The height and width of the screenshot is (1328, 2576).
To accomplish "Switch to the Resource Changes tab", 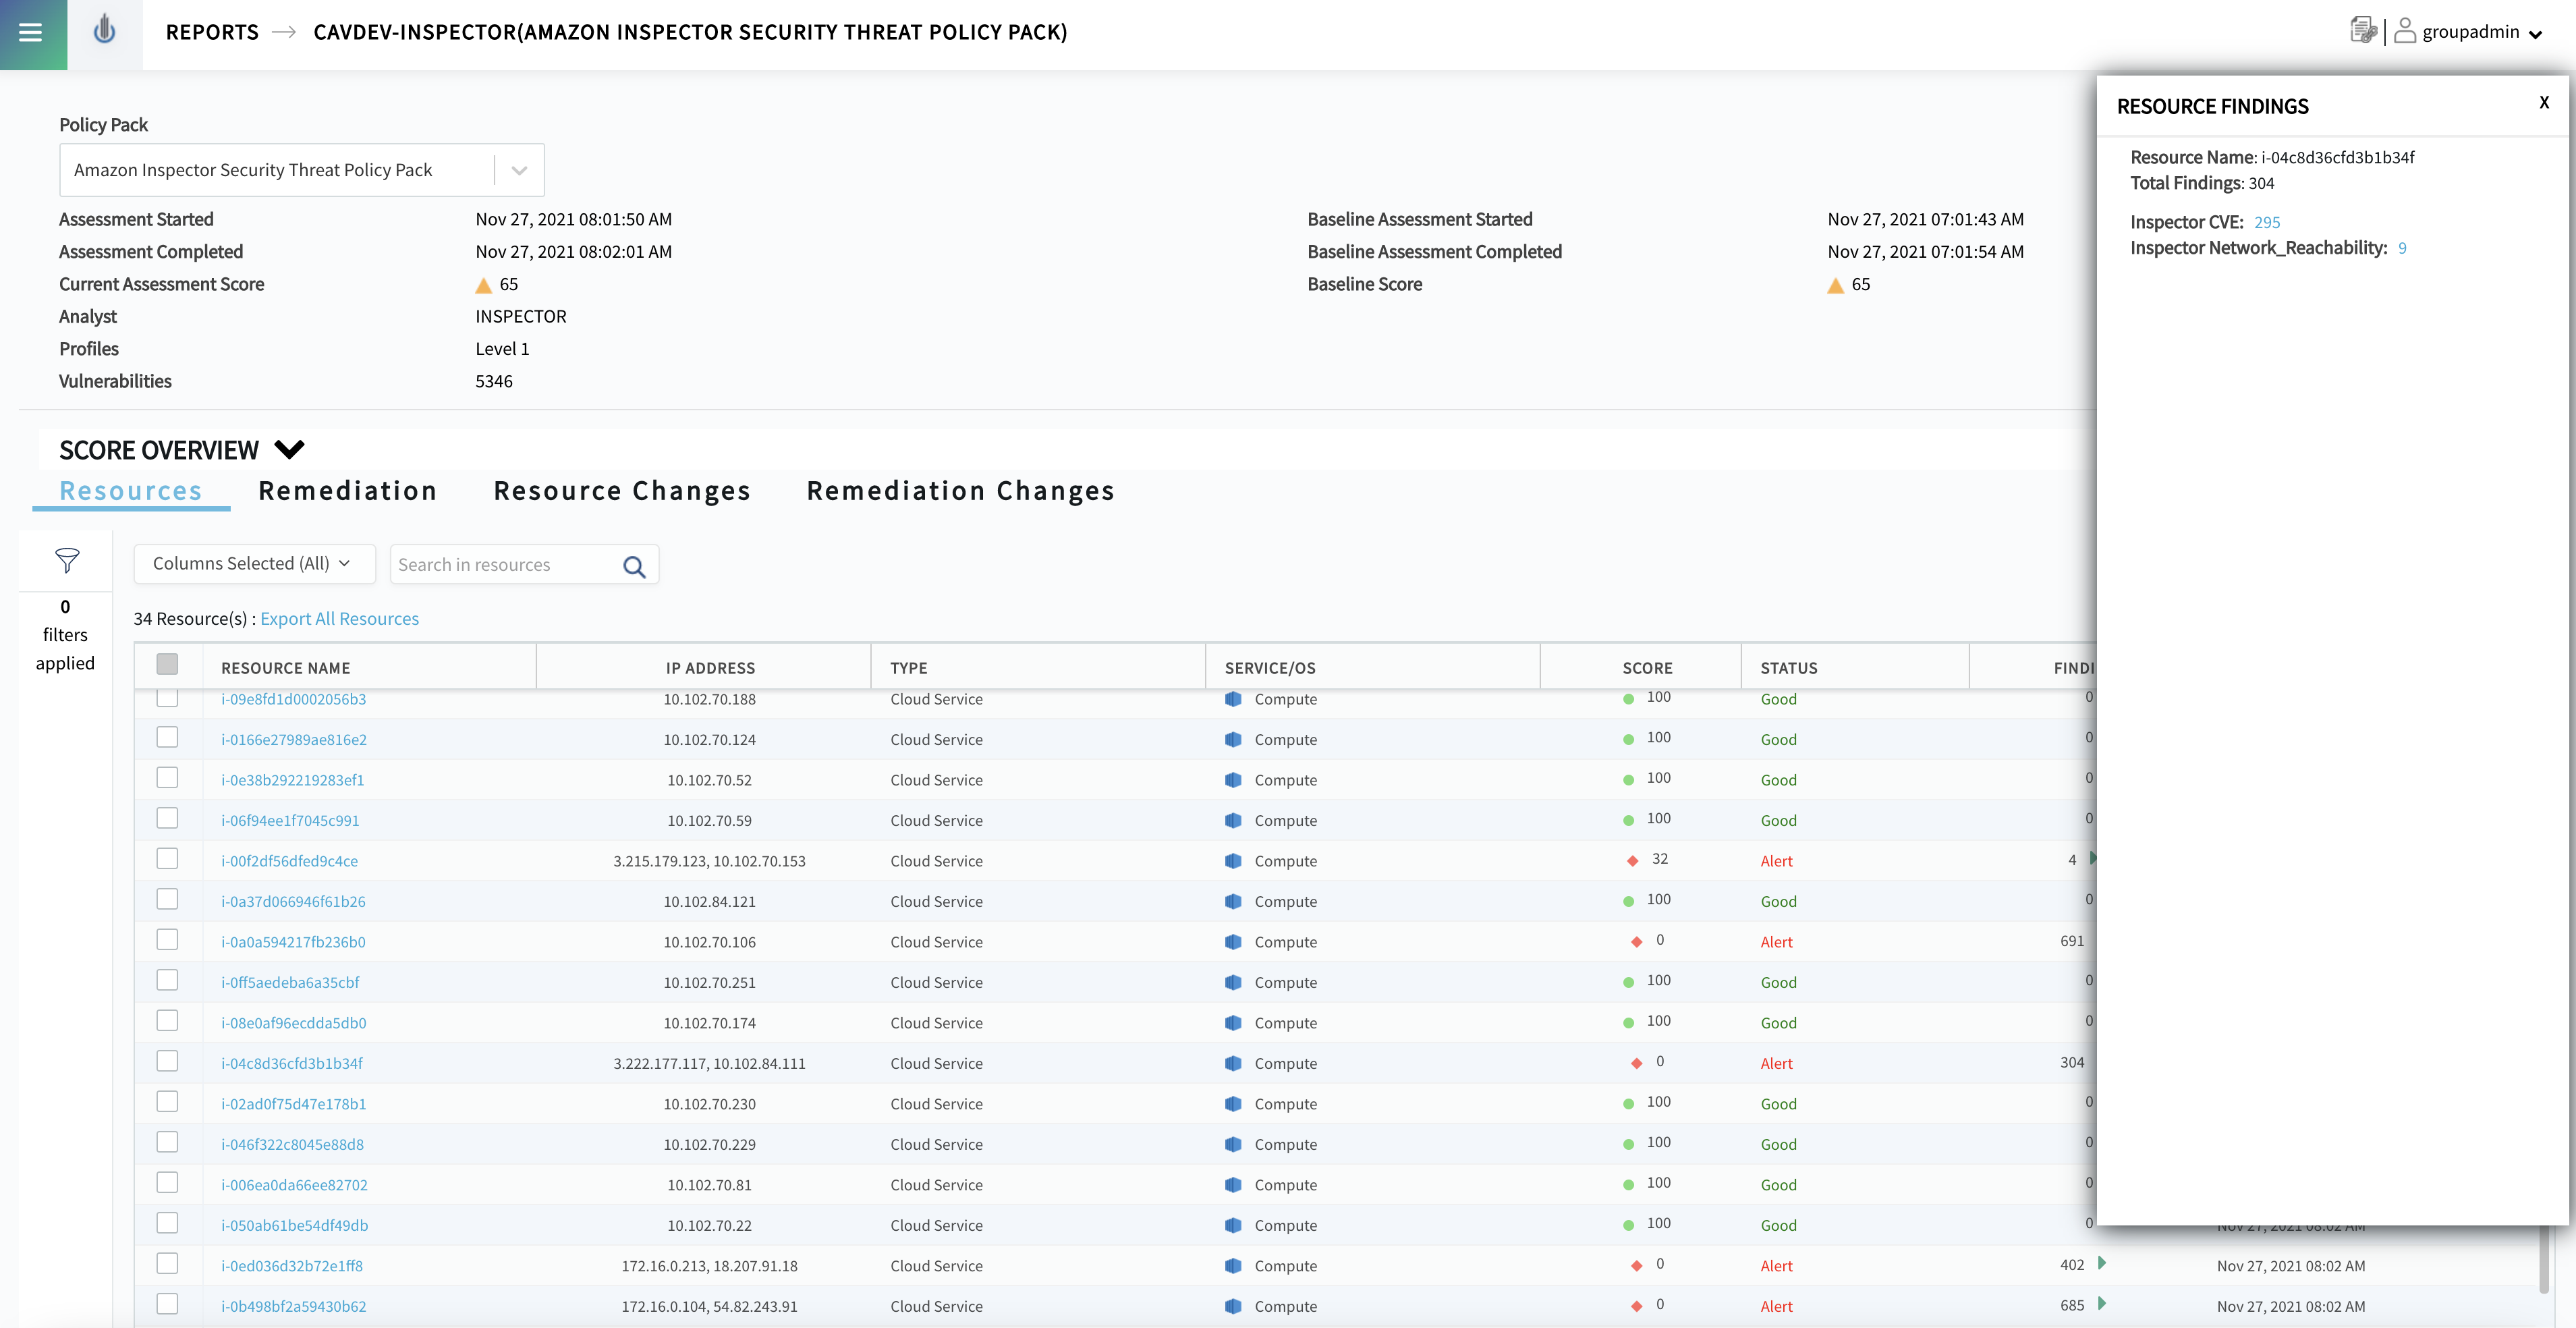I will pos(622,491).
